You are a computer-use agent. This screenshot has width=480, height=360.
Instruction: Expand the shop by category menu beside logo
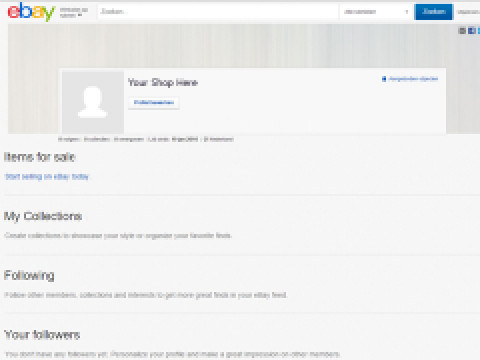point(73,12)
